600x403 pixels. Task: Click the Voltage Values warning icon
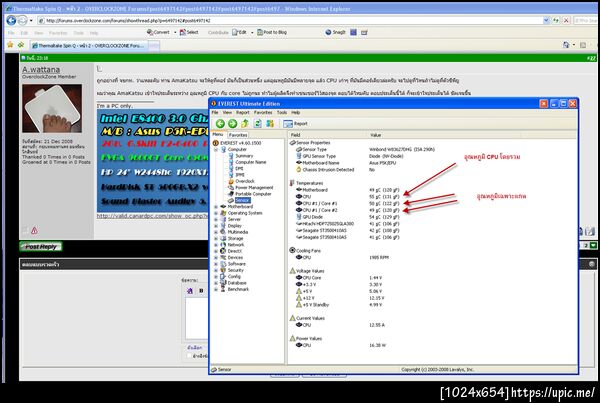pyautogui.click(x=293, y=271)
